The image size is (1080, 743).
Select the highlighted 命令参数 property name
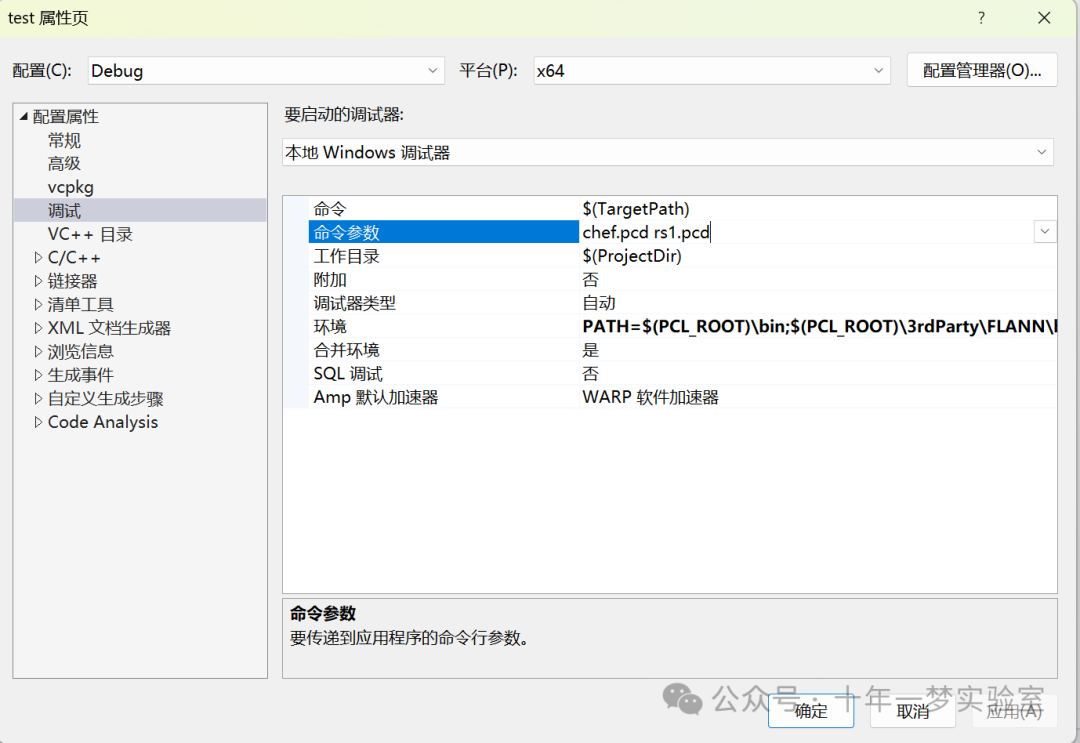point(444,232)
